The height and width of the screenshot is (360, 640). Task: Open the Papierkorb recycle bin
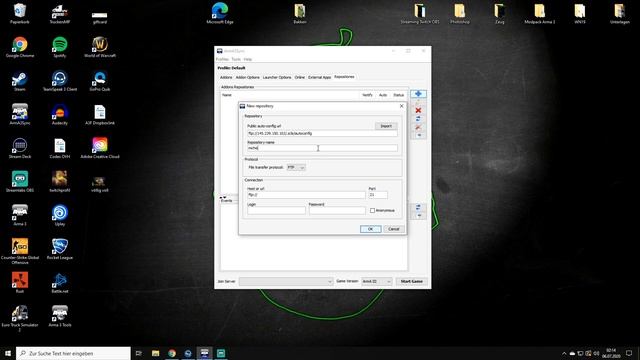[x=20, y=13]
